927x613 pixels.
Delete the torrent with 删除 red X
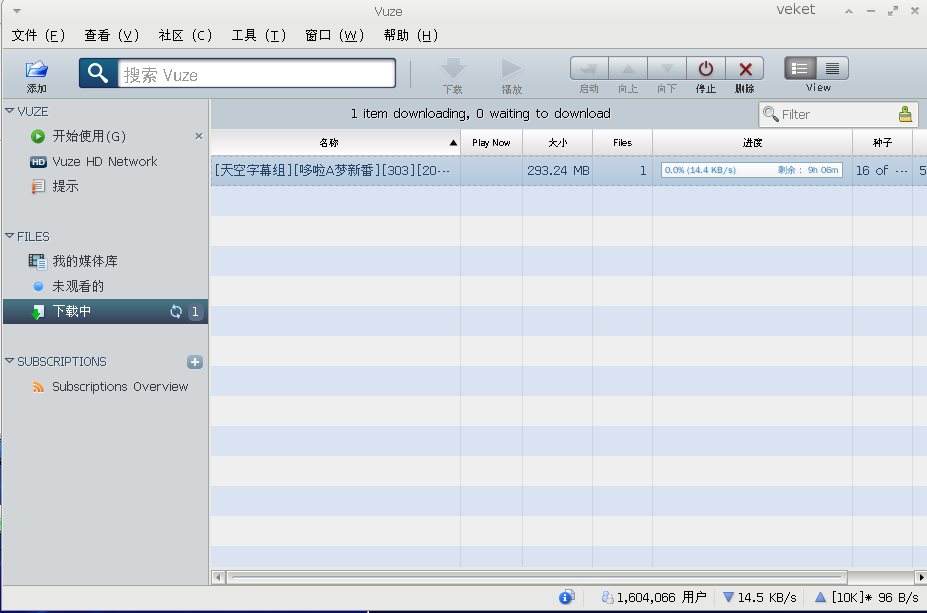(x=745, y=68)
